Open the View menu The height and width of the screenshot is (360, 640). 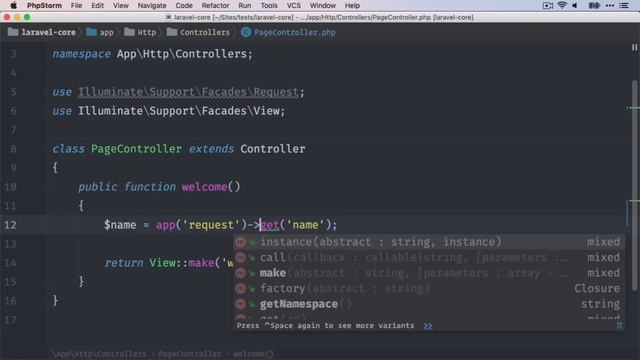[x=121, y=5]
